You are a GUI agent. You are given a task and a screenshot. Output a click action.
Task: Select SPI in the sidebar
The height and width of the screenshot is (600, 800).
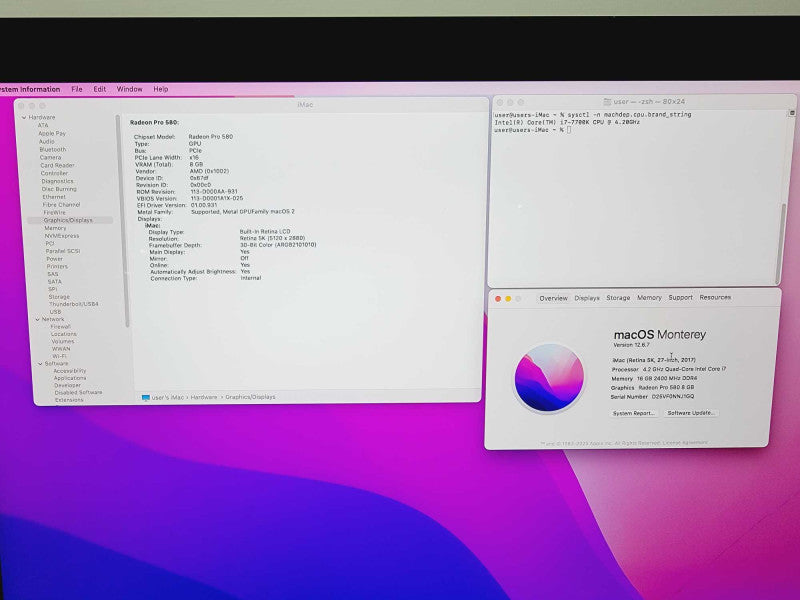pos(53,289)
